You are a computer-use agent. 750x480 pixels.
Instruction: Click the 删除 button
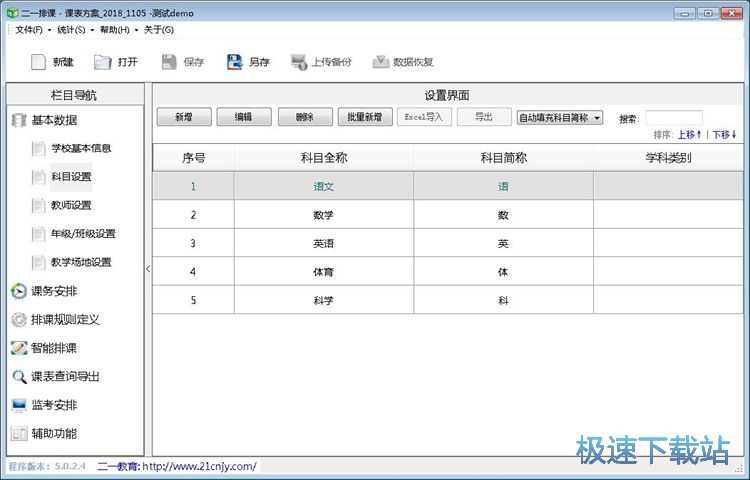(305, 117)
